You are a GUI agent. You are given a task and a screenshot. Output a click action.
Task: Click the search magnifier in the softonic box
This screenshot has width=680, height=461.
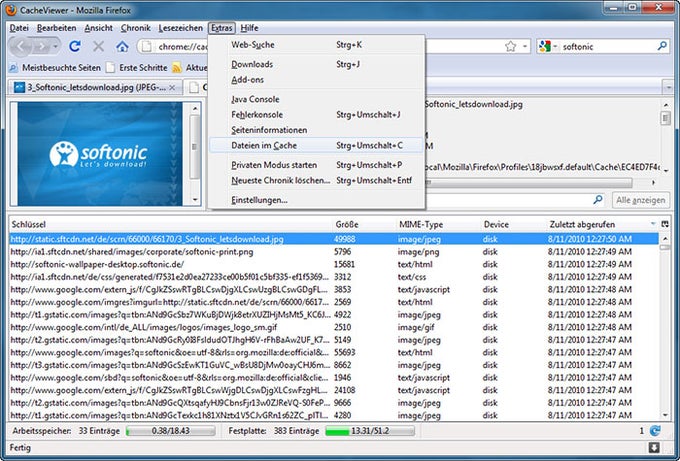662,46
